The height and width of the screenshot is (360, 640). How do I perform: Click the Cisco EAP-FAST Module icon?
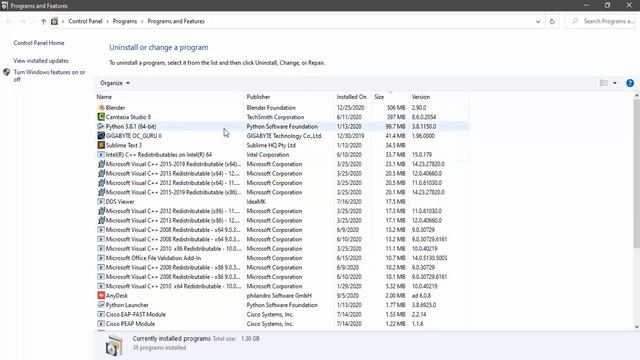[x=101, y=314]
